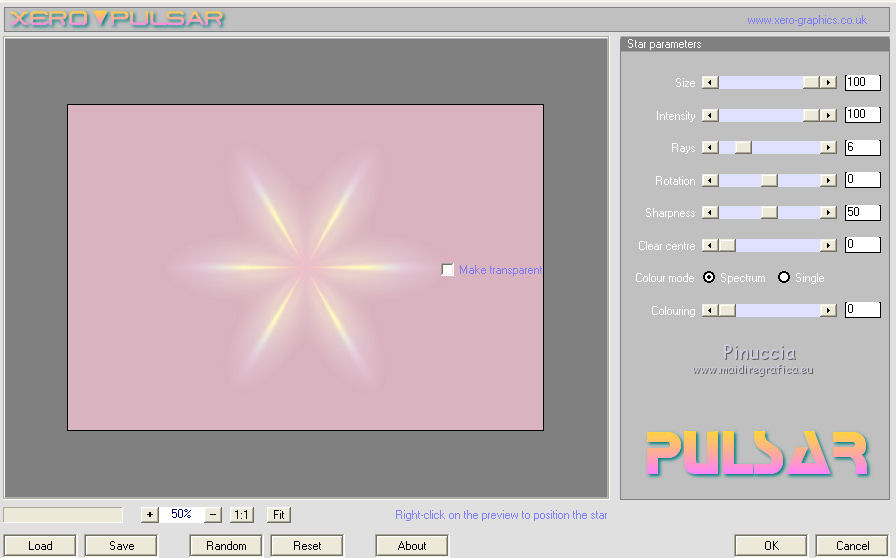
Task: Zoom in with the plus button
Action: click(x=150, y=515)
